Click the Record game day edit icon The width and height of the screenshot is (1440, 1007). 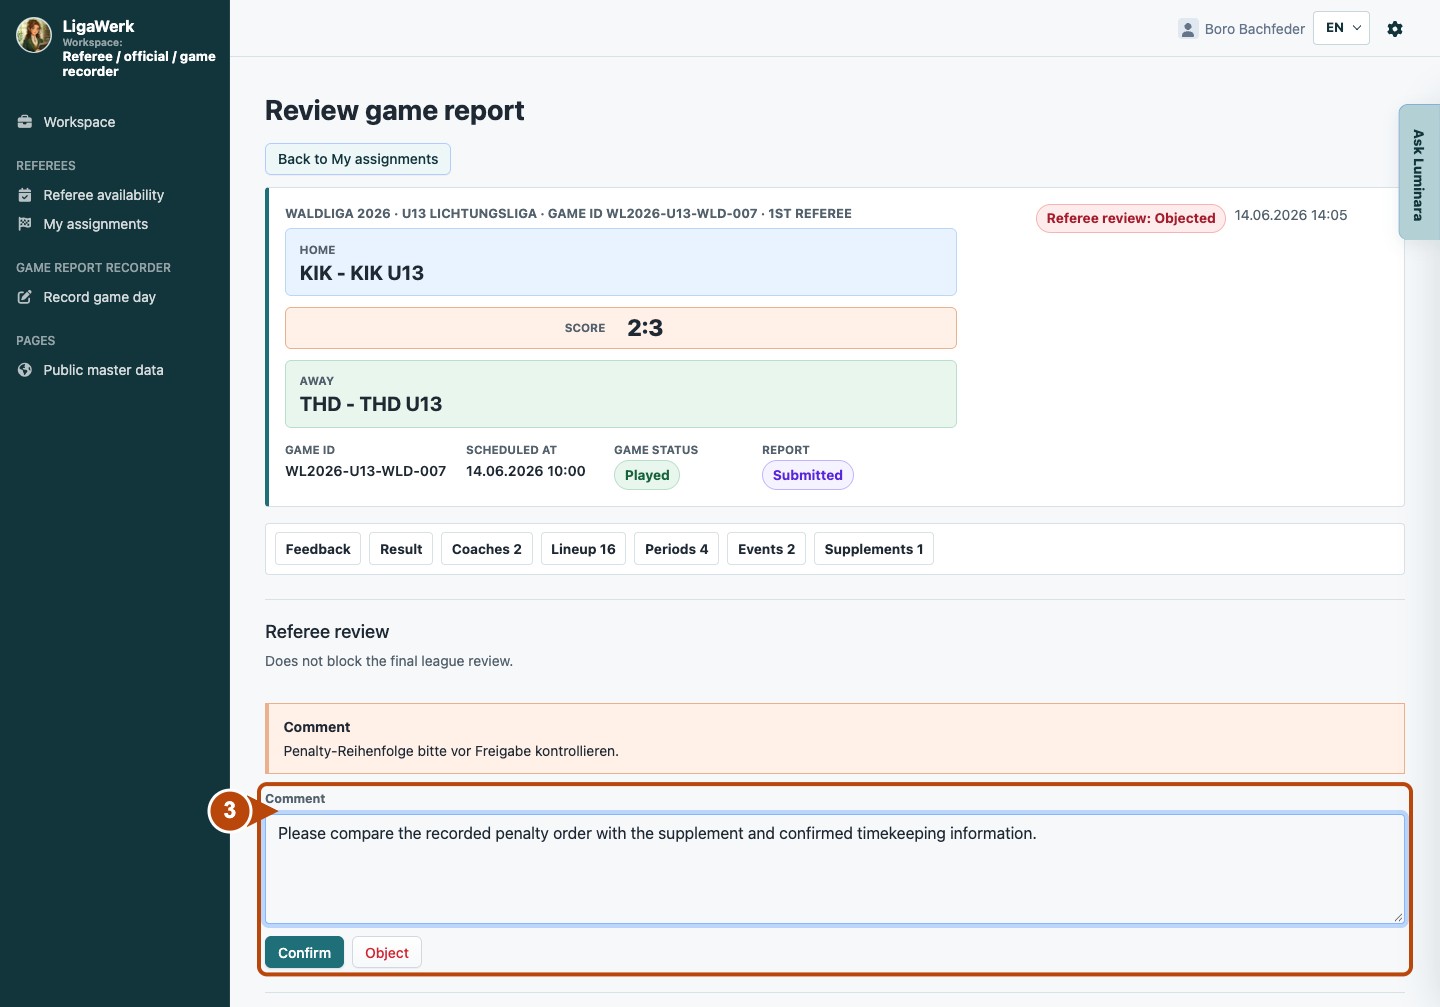25,297
